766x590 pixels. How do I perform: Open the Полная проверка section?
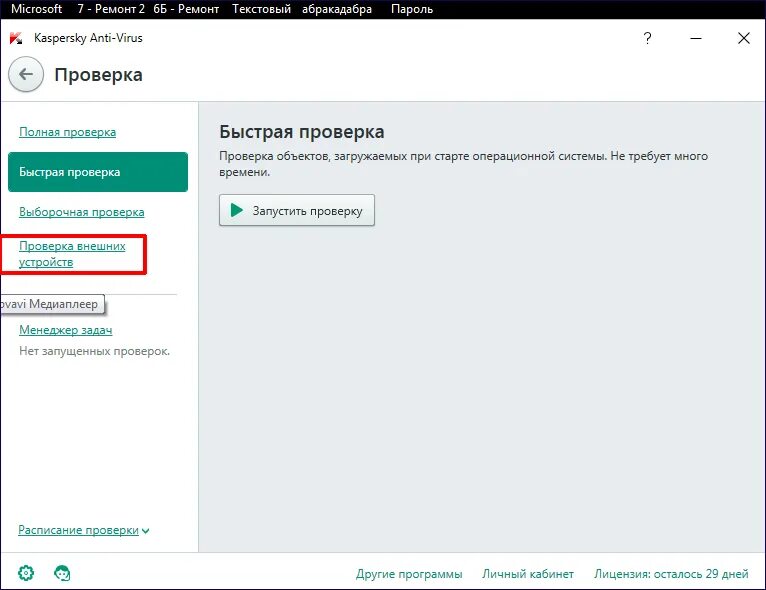67,132
